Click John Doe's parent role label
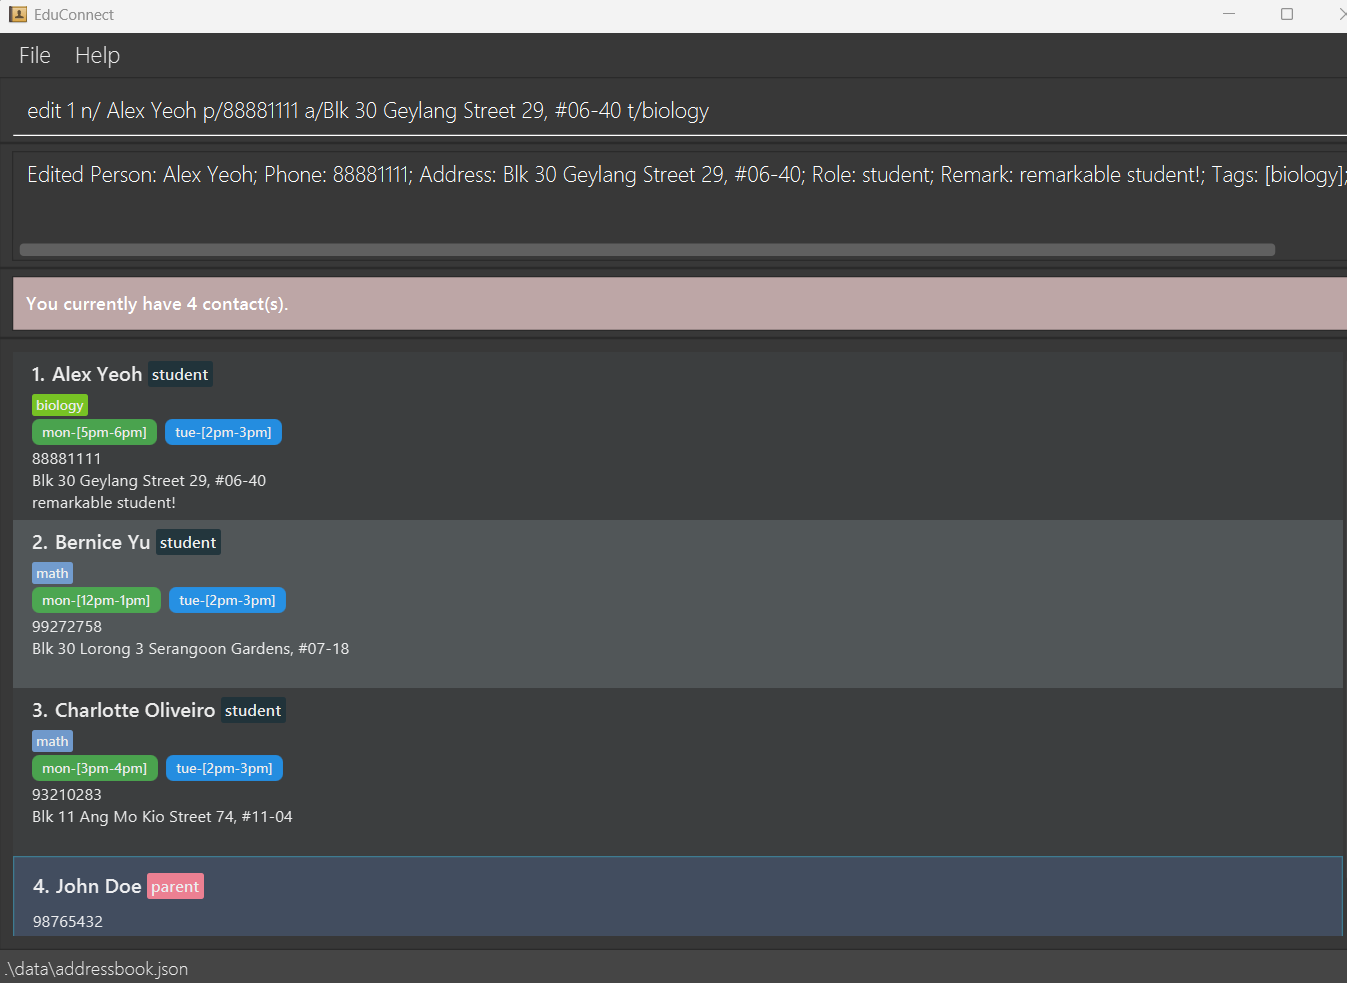The height and width of the screenshot is (983, 1347). (175, 887)
